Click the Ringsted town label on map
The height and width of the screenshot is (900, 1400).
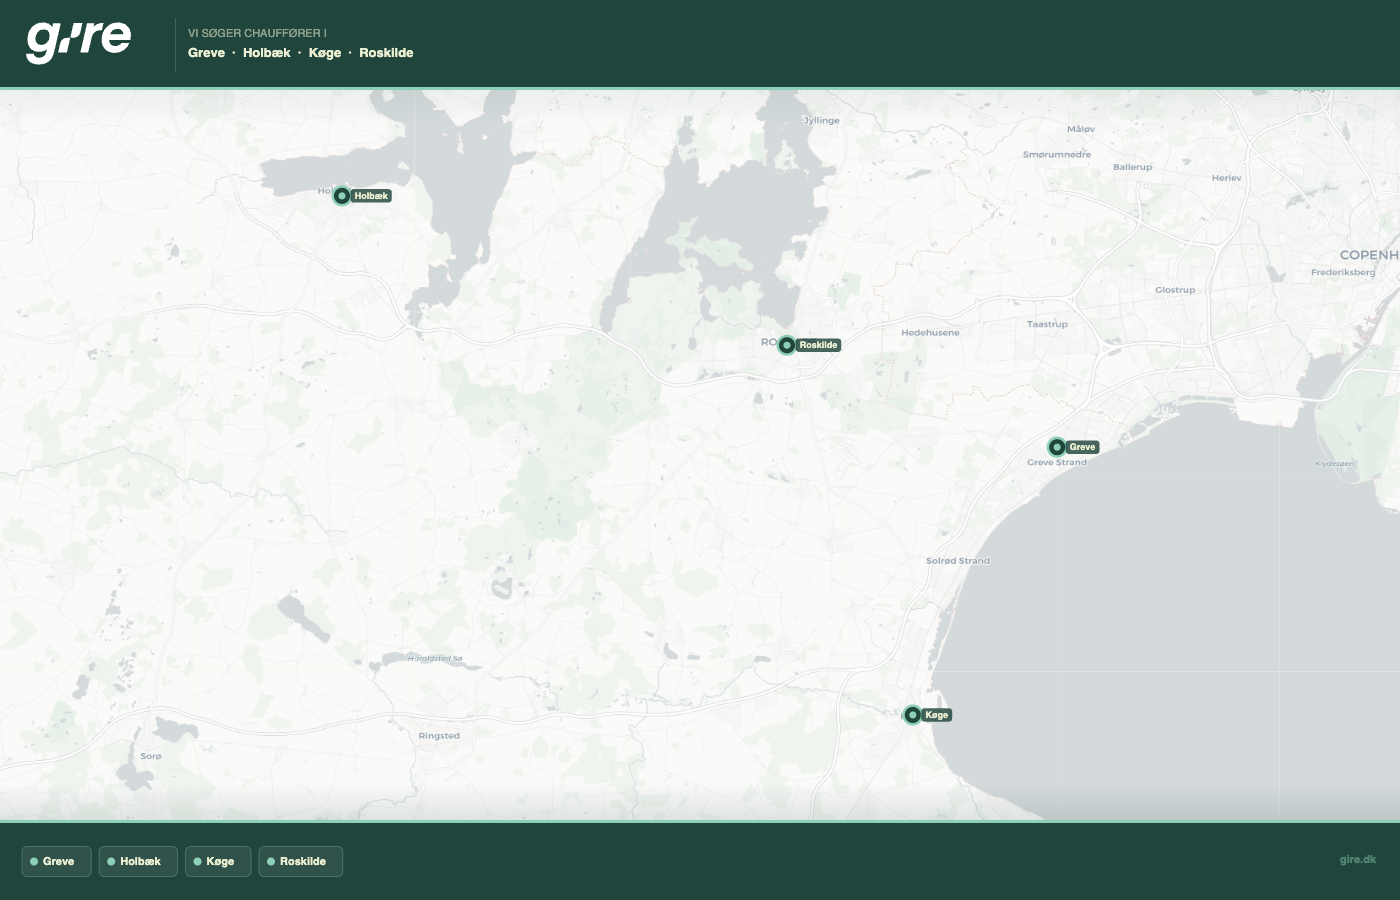tap(439, 736)
